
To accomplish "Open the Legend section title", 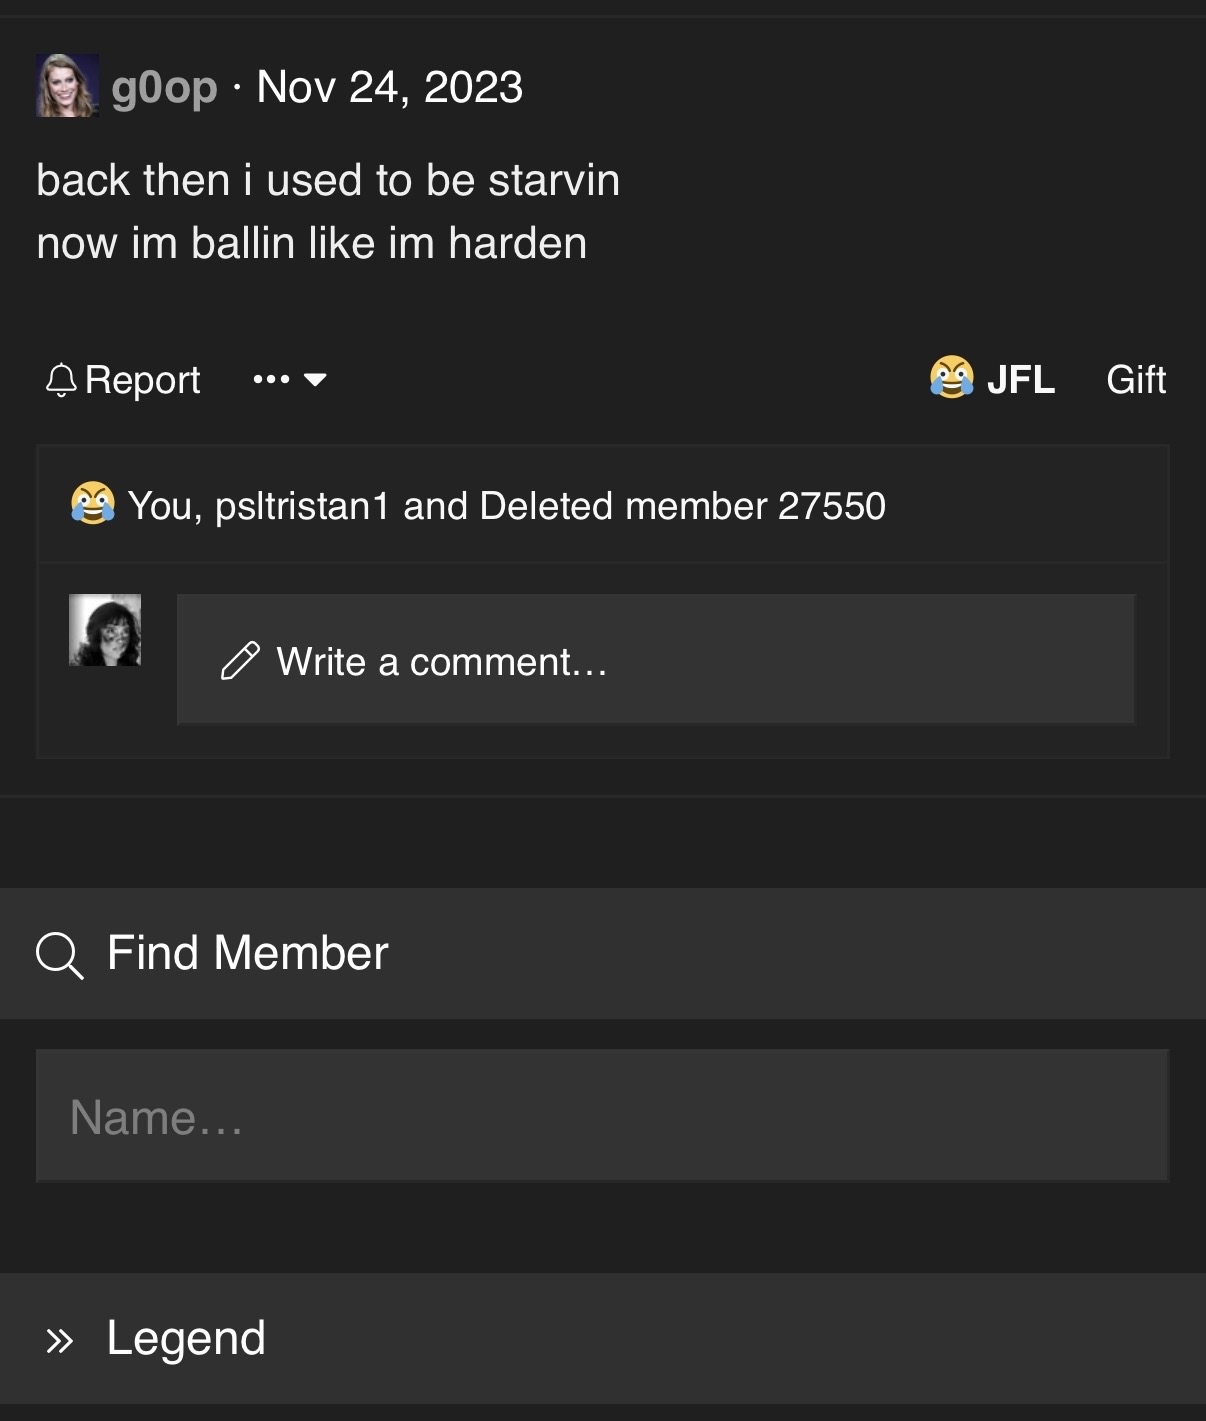I will click(186, 1339).
